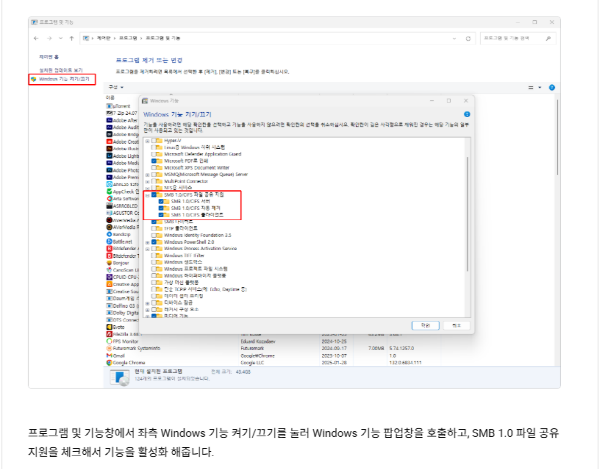Click the refresh icon beside the address bar
The height and width of the screenshot is (469, 600).
pyautogui.click(x=468, y=39)
